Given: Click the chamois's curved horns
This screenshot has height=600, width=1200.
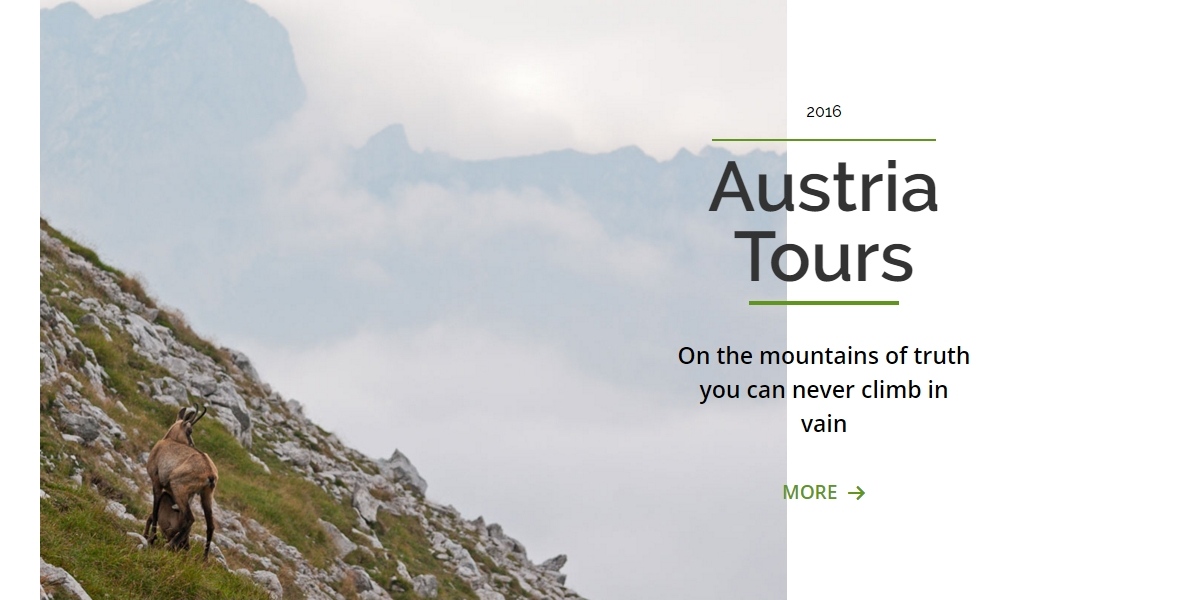Looking at the screenshot, I should point(195,413).
